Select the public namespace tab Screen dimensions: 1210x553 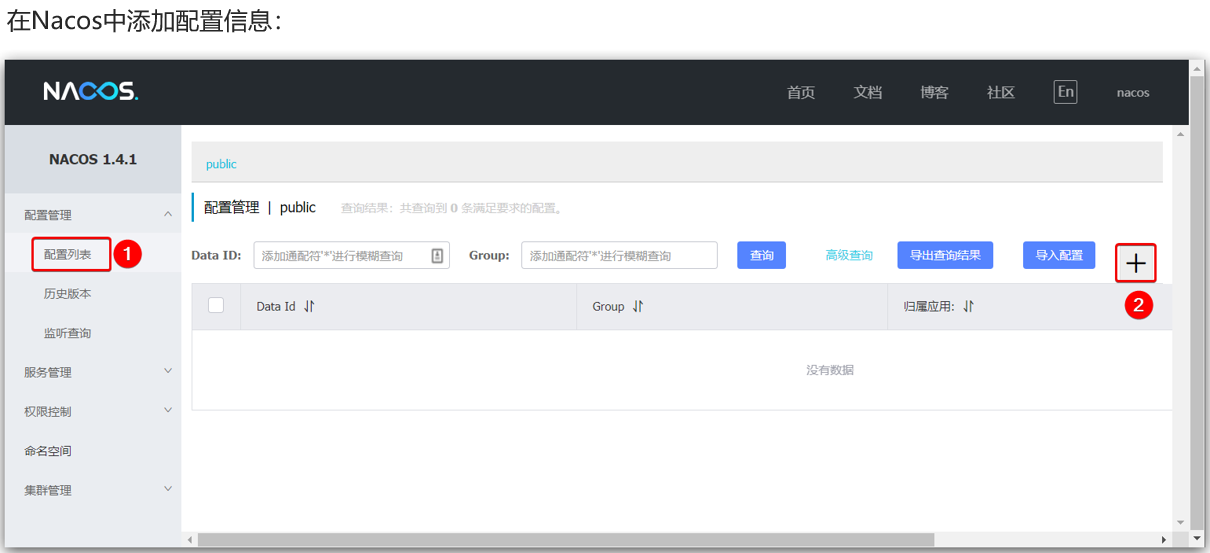pos(221,164)
